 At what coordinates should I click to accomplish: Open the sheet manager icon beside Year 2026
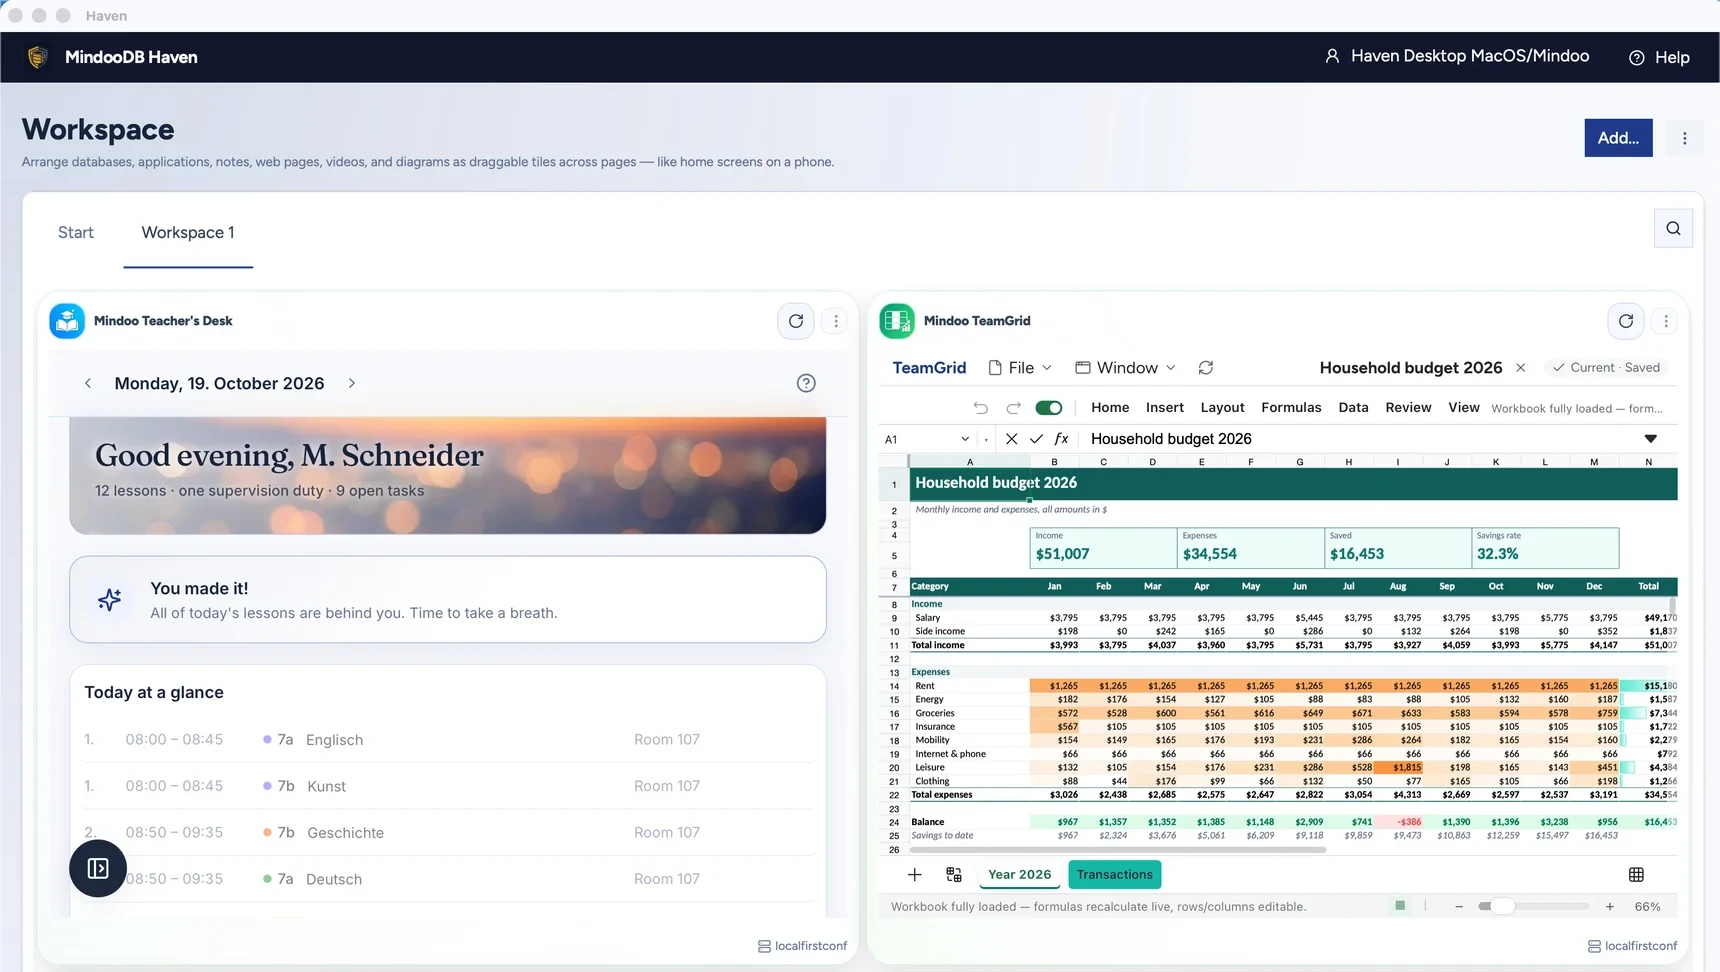954,875
